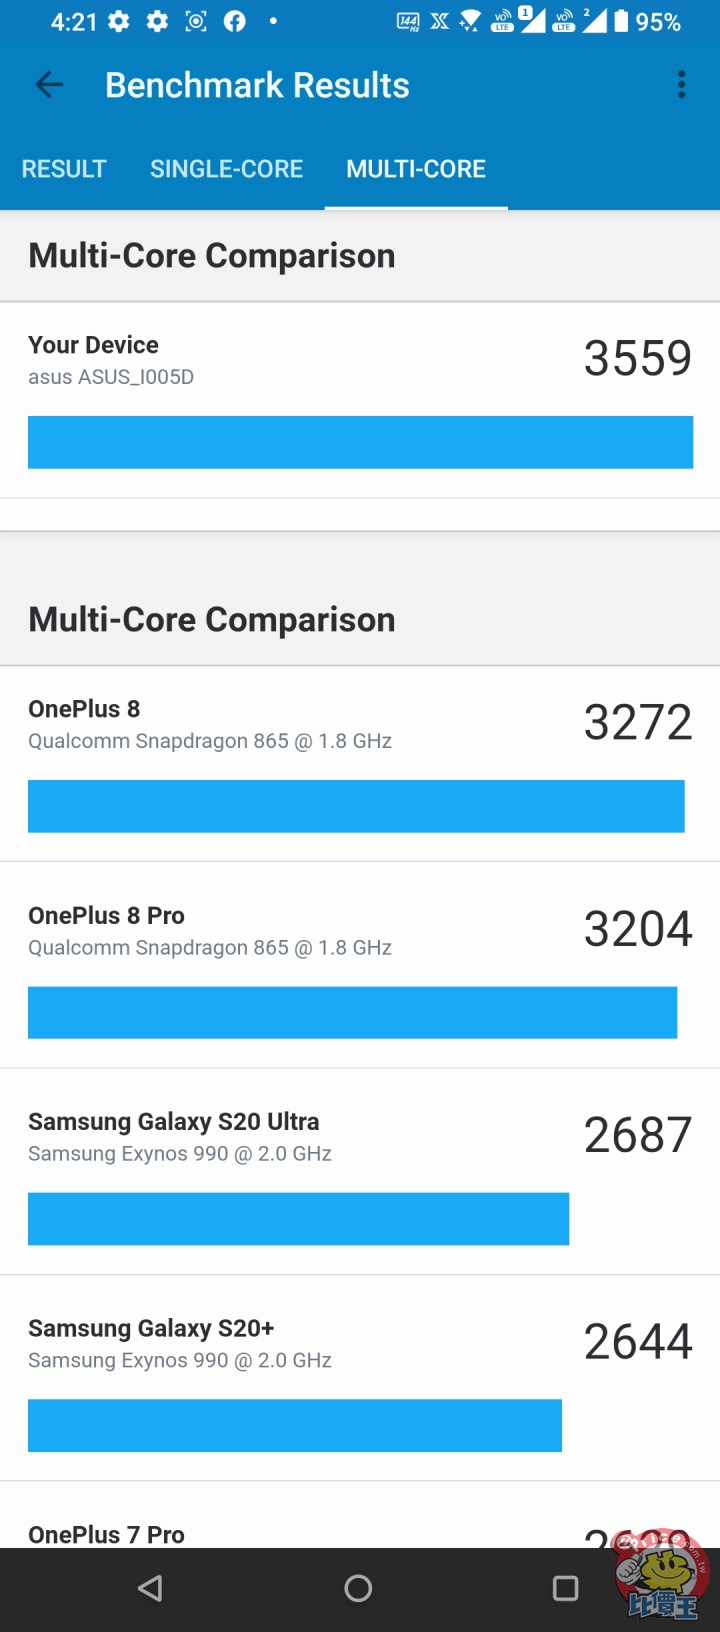Tap the recent apps square button
The image size is (720, 1632).
[x=565, y=1588]
